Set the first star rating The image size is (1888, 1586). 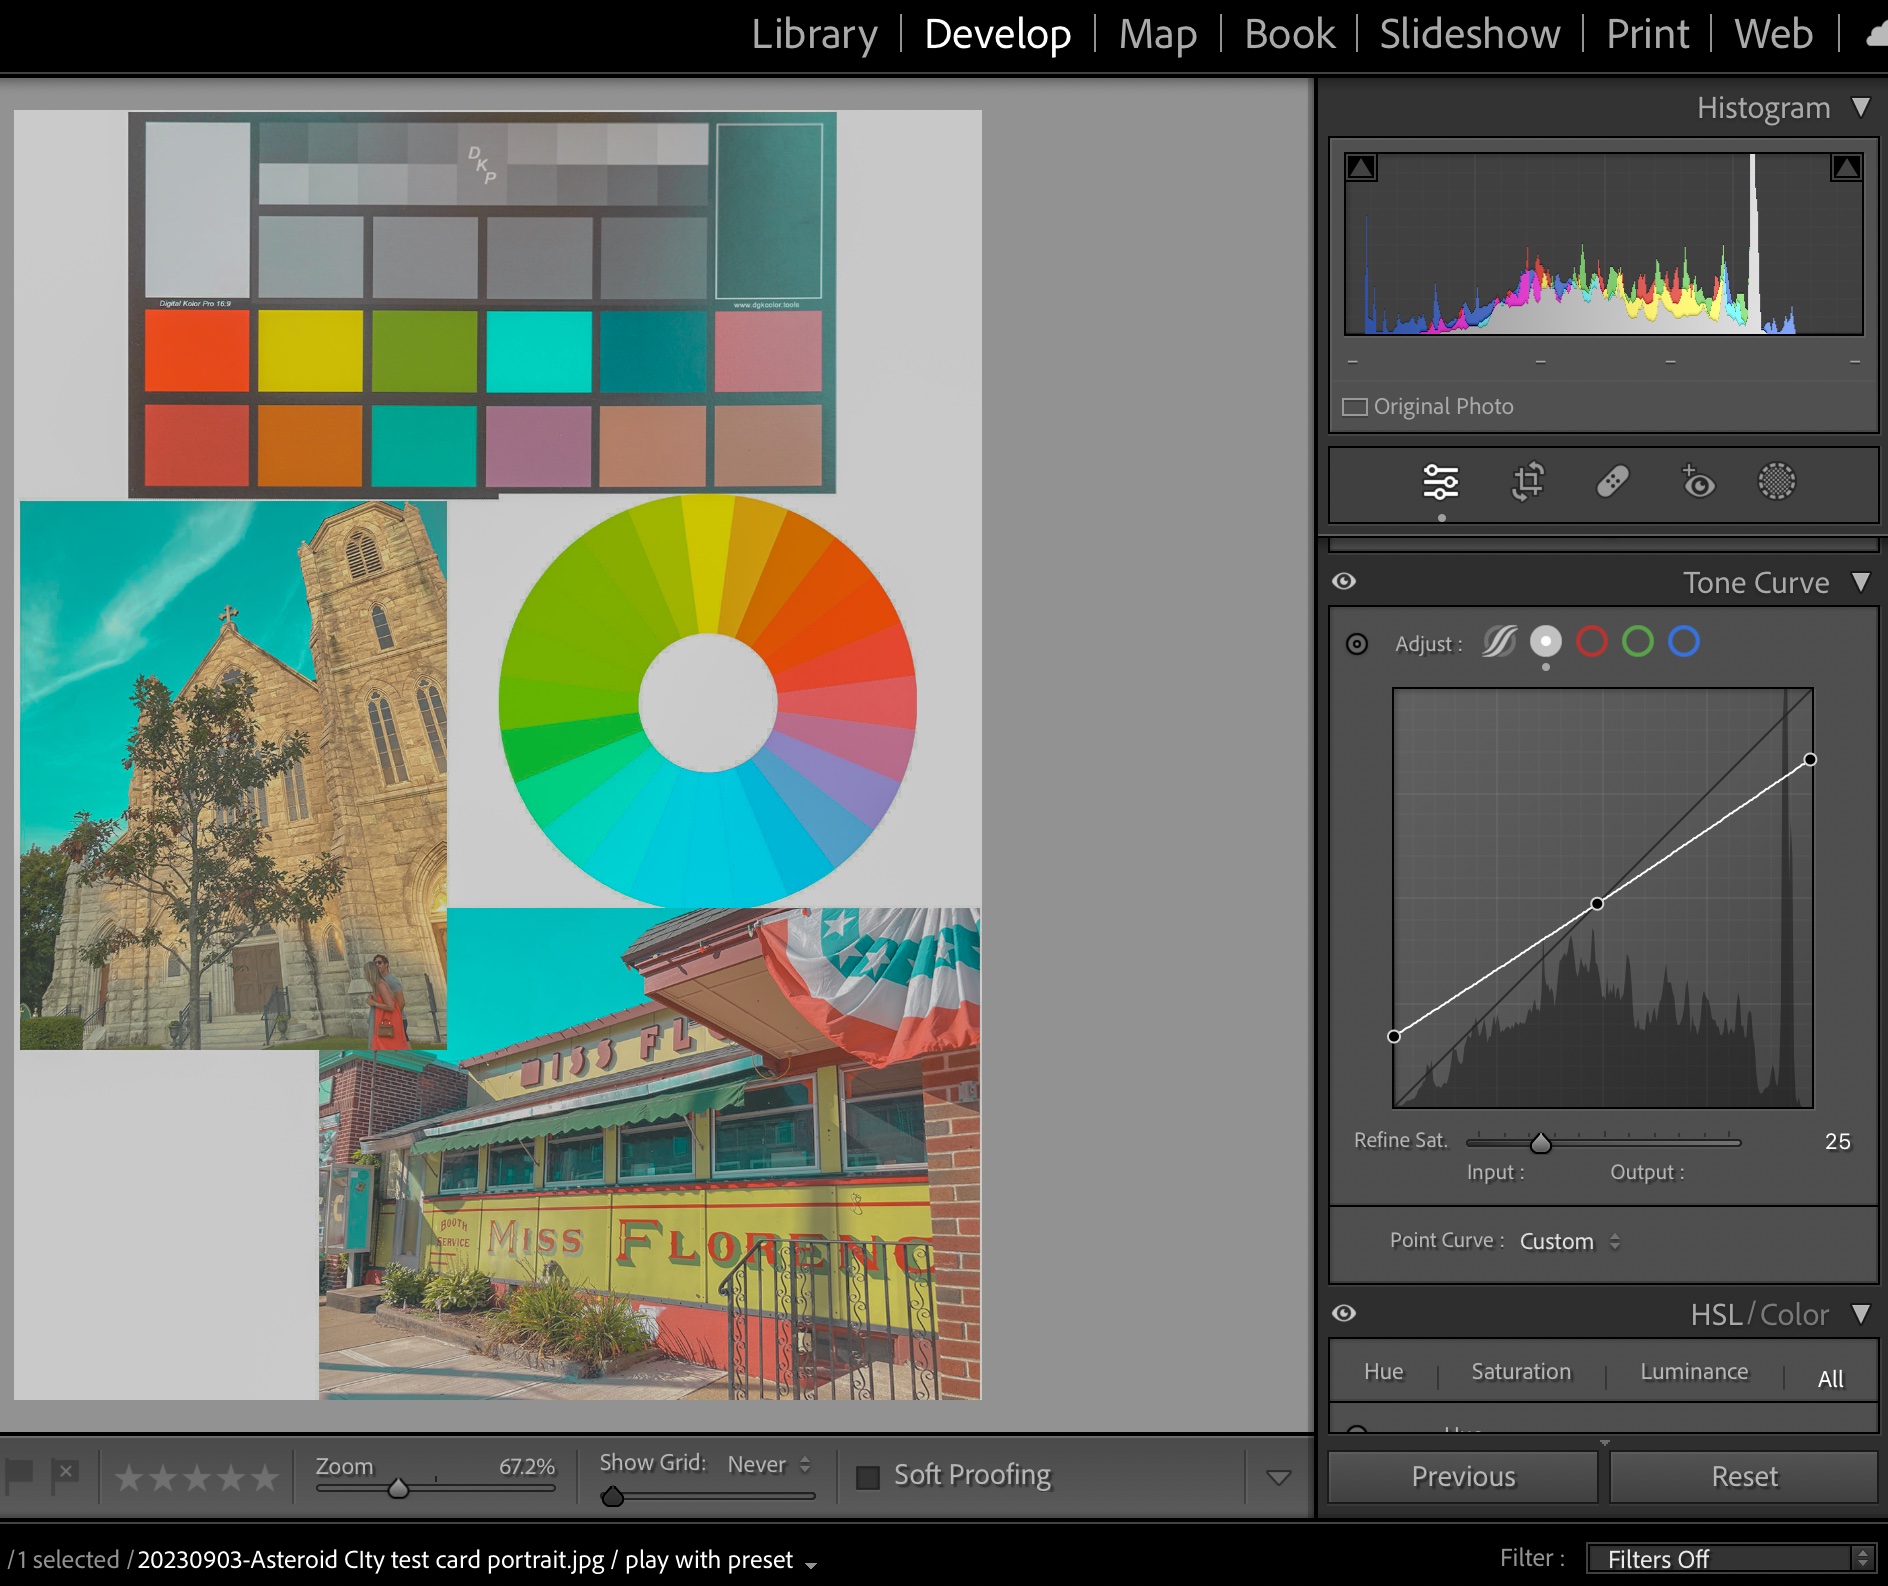point(129,1477)
